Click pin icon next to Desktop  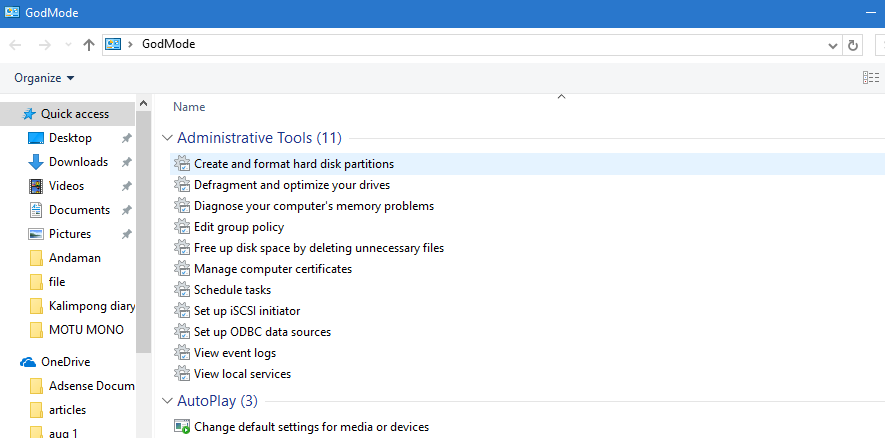127,138
